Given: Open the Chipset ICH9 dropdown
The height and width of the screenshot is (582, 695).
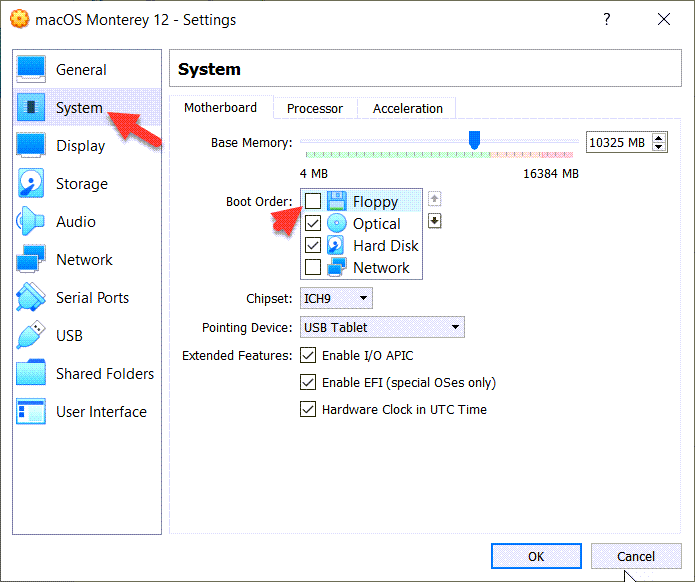Looking at the screenshot, I should click(336, 298).
